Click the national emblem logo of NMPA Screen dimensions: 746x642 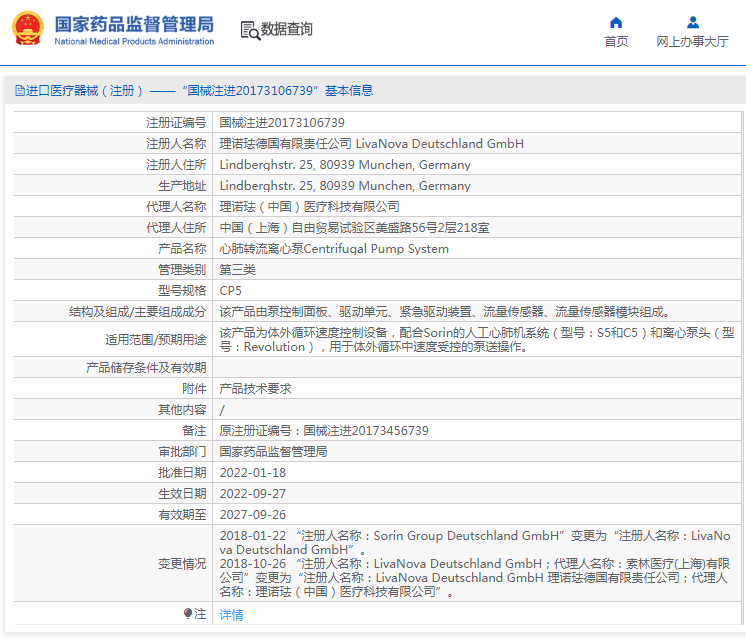pyautogui.click(x=27, y=30)
